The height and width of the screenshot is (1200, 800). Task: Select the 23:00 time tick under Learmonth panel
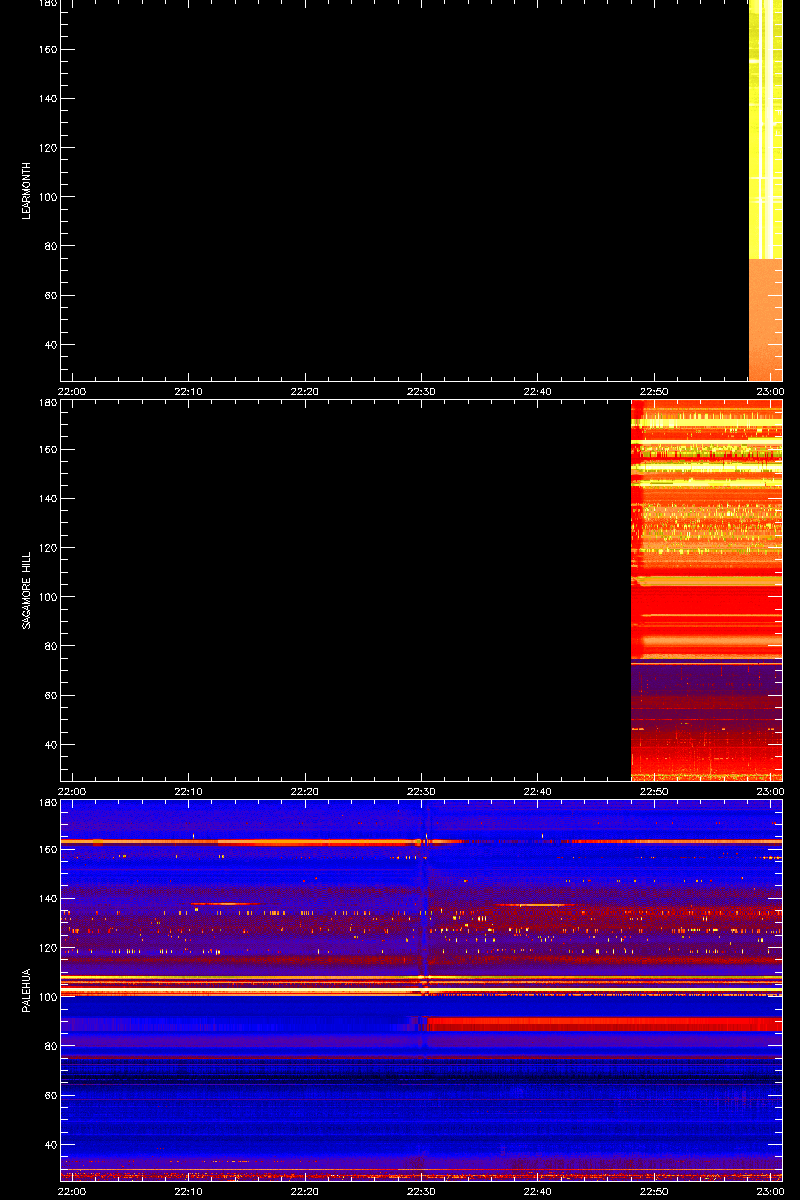769,391
